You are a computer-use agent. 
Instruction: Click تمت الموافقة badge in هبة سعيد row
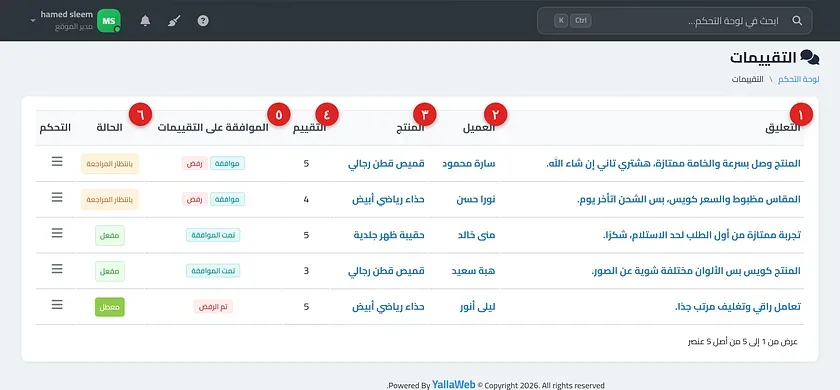[213, 271]
